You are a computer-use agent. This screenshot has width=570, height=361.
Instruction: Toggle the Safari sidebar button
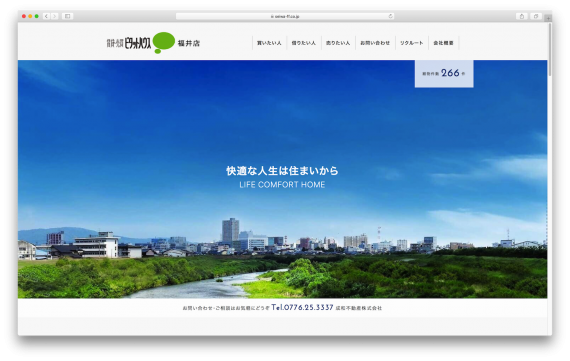67,16
